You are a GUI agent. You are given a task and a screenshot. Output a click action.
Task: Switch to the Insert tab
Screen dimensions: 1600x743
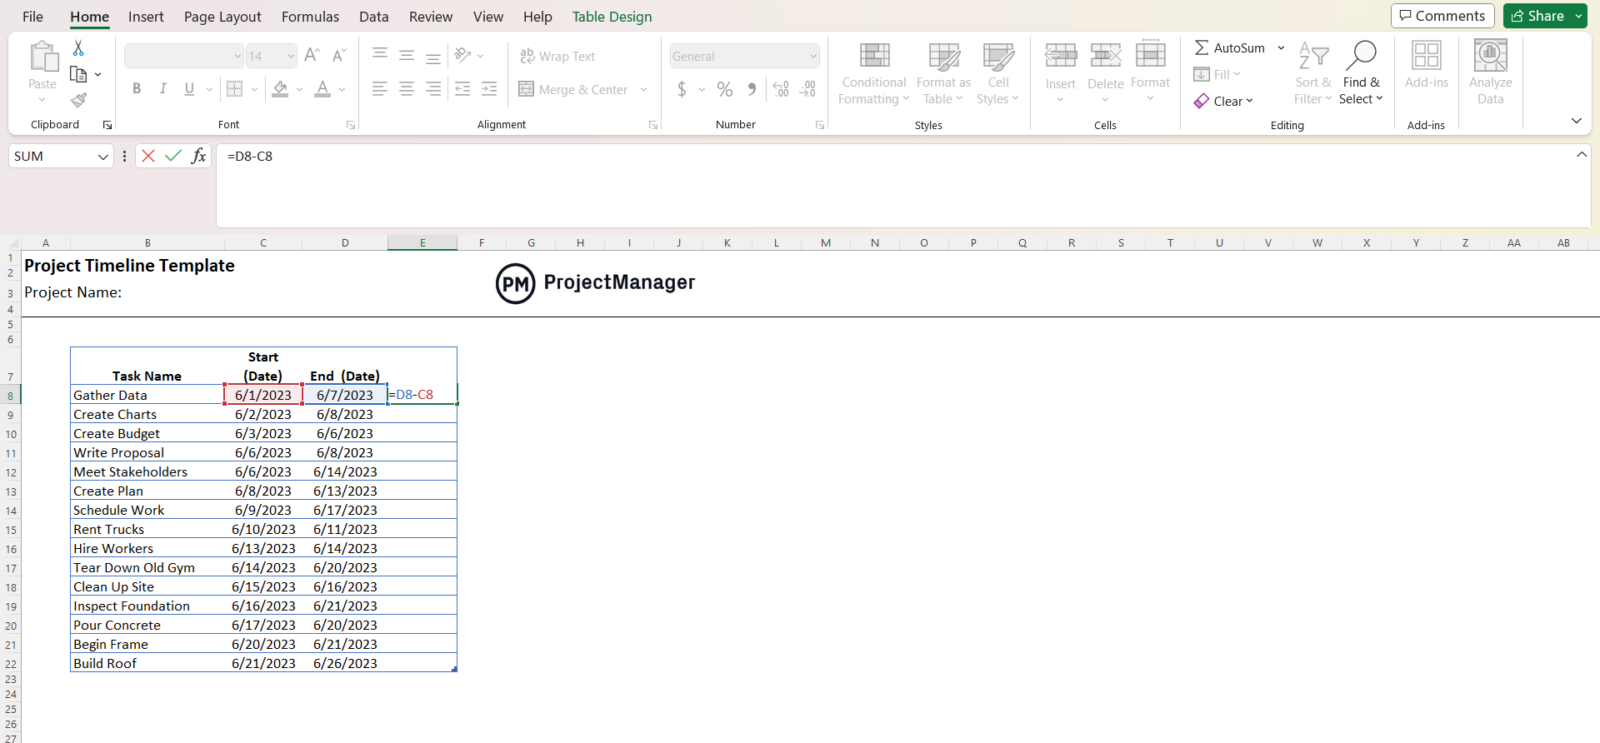coord(146,16)
